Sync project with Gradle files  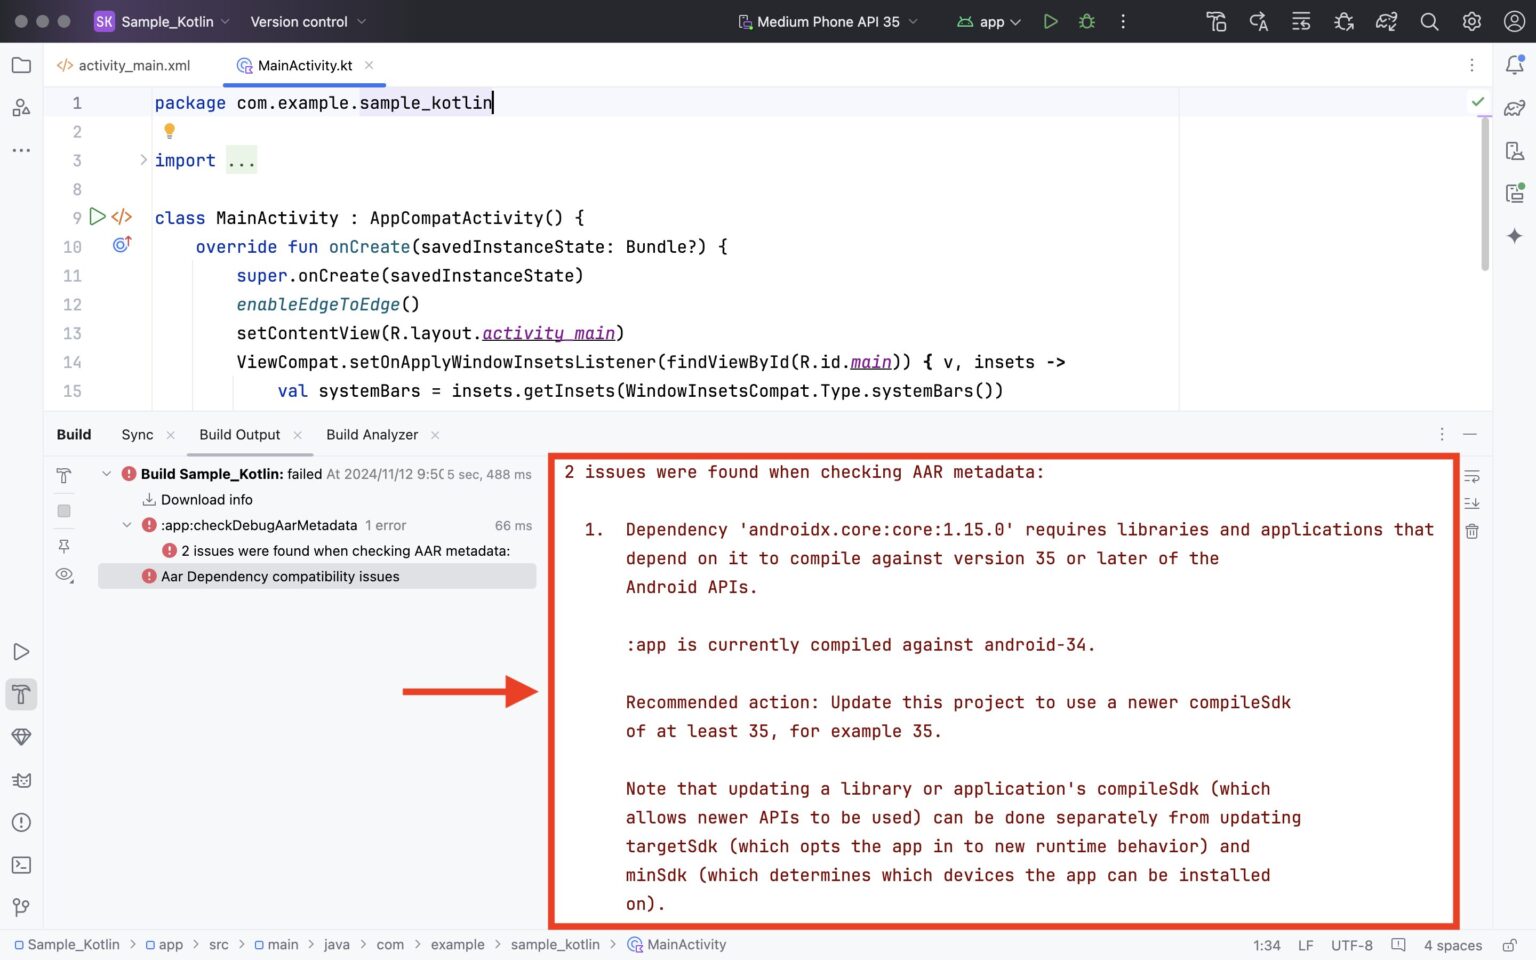click(x=1387, y=21)
